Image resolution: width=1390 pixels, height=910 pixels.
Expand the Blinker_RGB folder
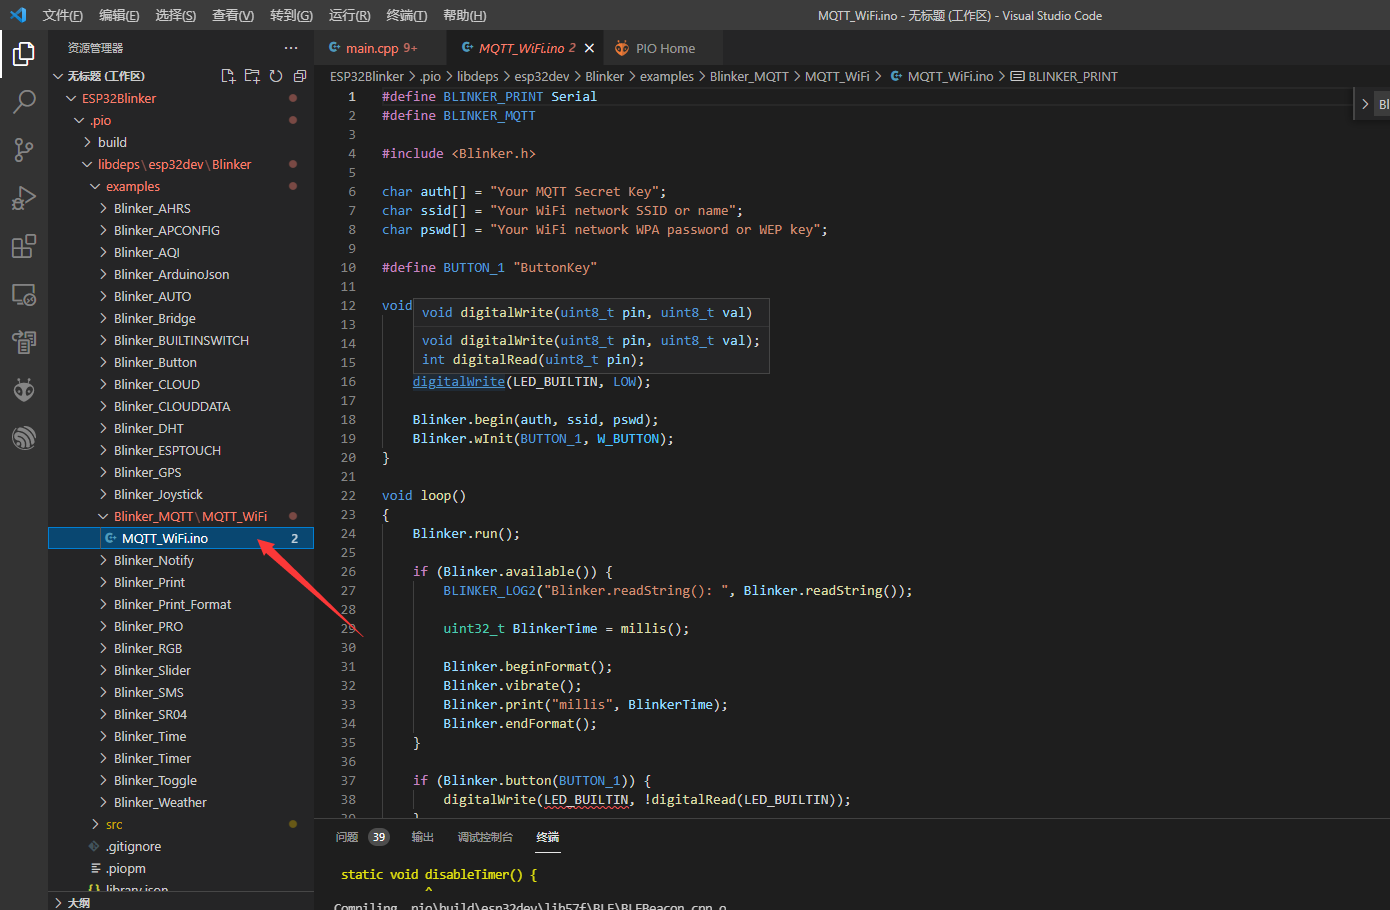click(x=181, y=648)
